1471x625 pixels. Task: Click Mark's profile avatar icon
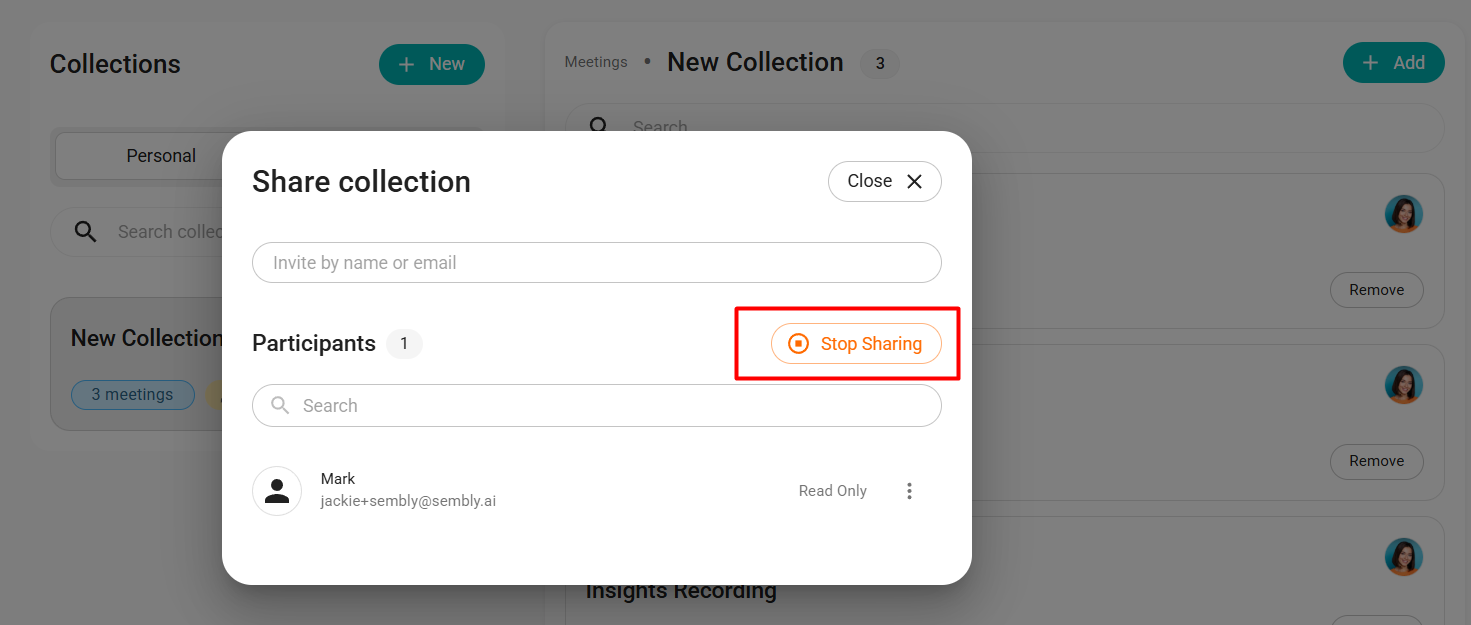(277, 491)
